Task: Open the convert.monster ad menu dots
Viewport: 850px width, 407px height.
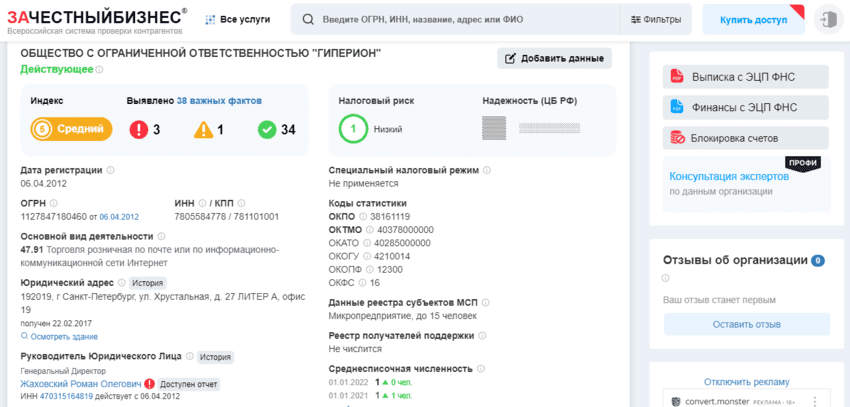Action: (x=814, y=402)
